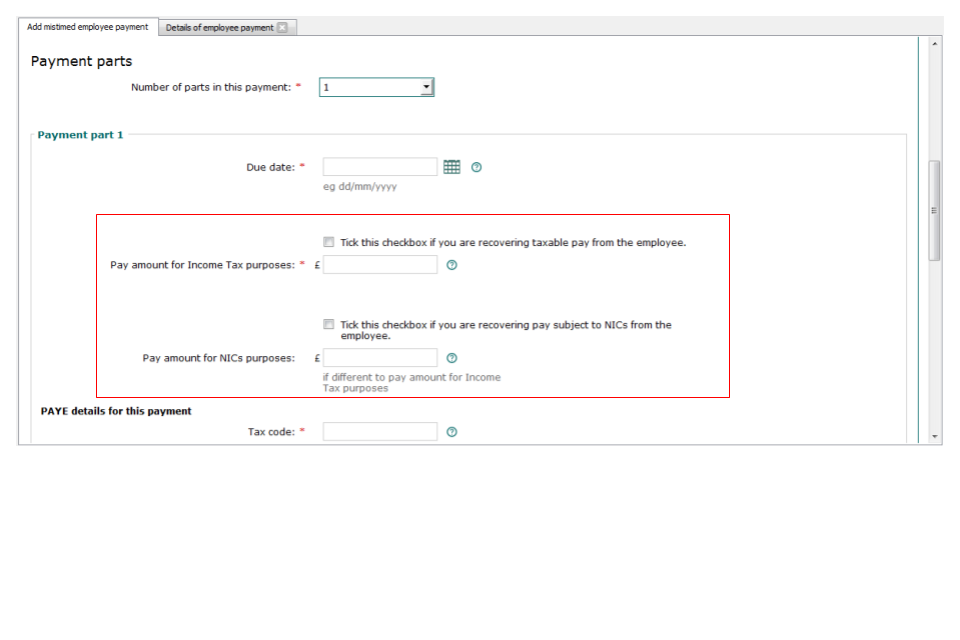Click the Due date label

[271, 167]
